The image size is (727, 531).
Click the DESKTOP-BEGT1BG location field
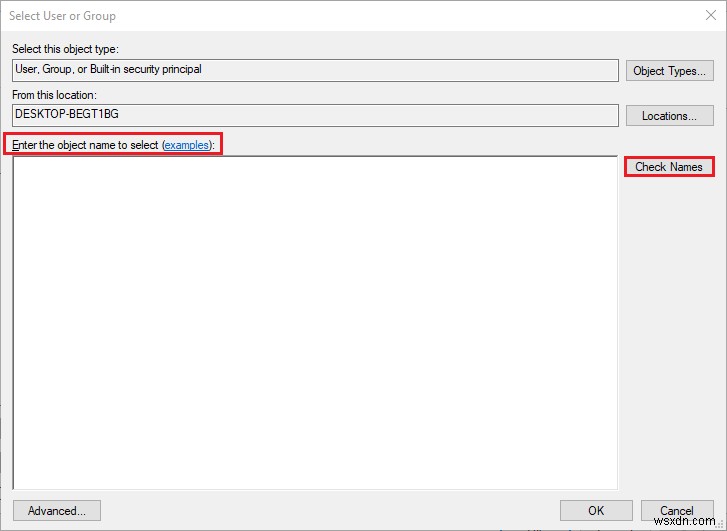315,115
